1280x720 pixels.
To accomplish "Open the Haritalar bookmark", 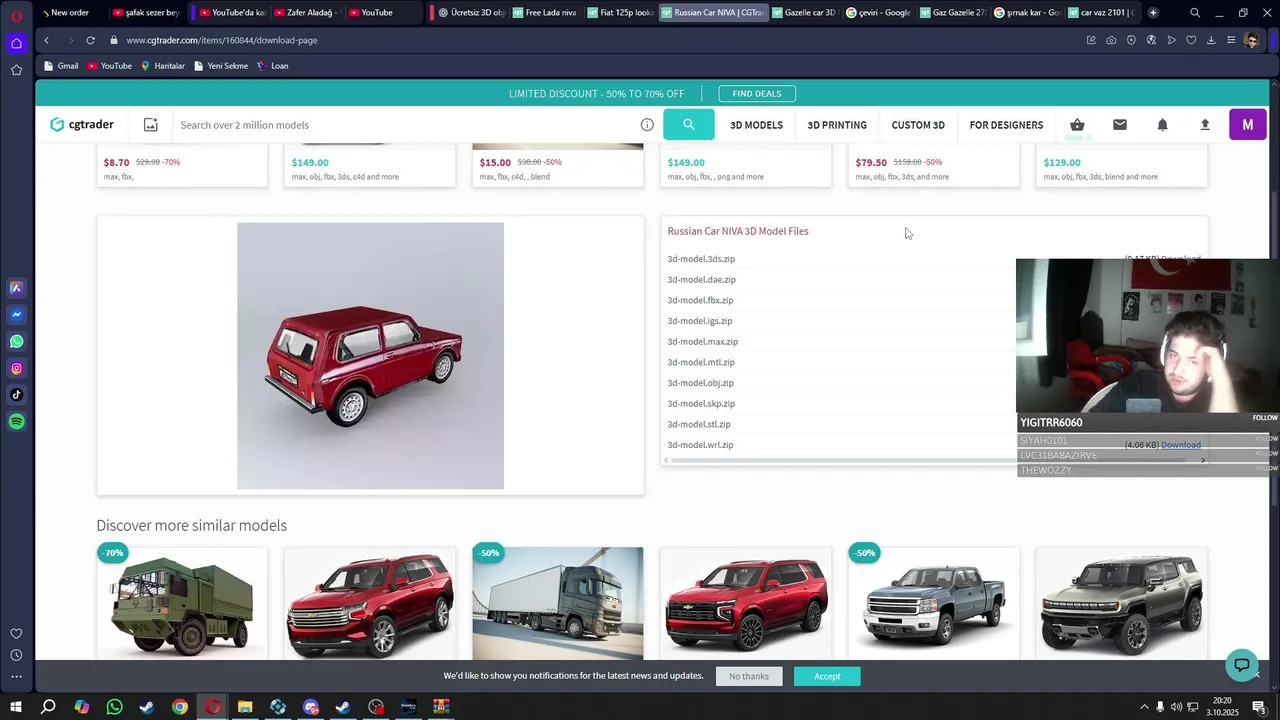I will pos(163,66).
